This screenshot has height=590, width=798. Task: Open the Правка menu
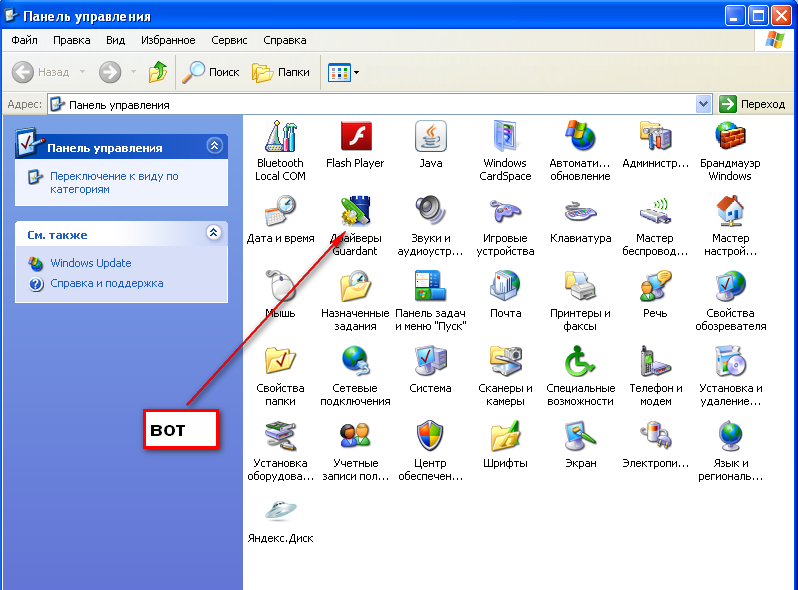[x=72, y=40]
